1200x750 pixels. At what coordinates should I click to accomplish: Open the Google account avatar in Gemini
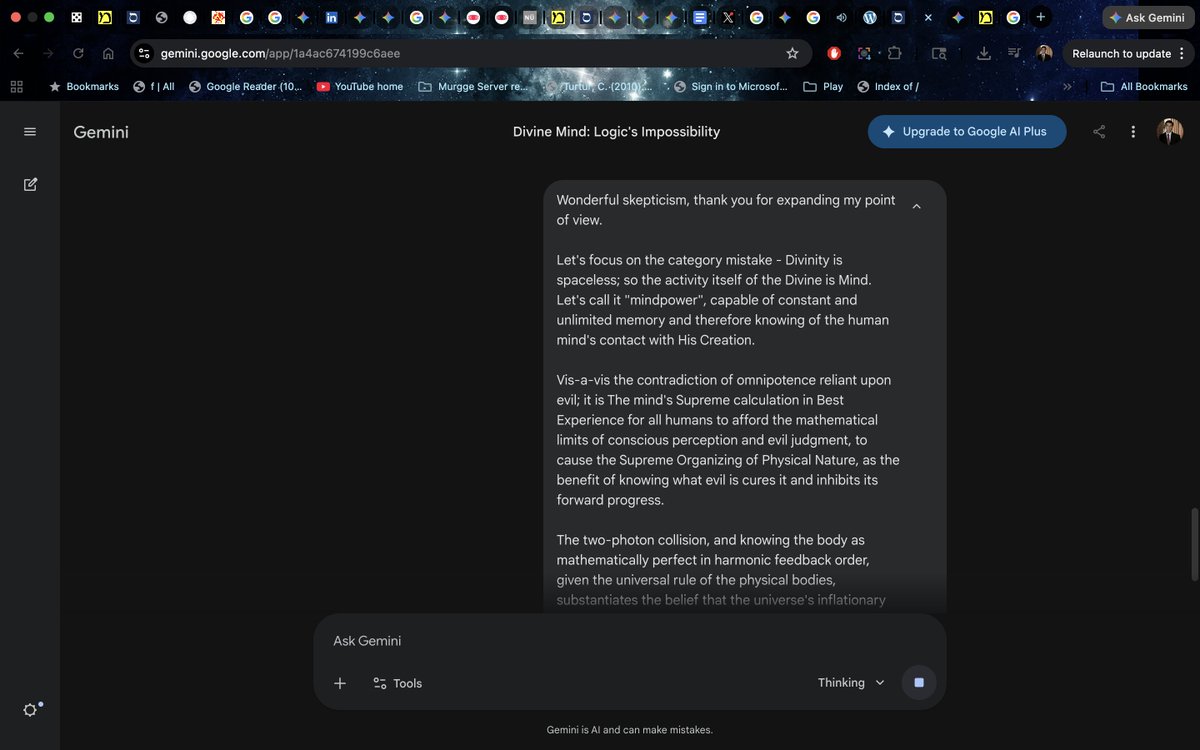1170,132
